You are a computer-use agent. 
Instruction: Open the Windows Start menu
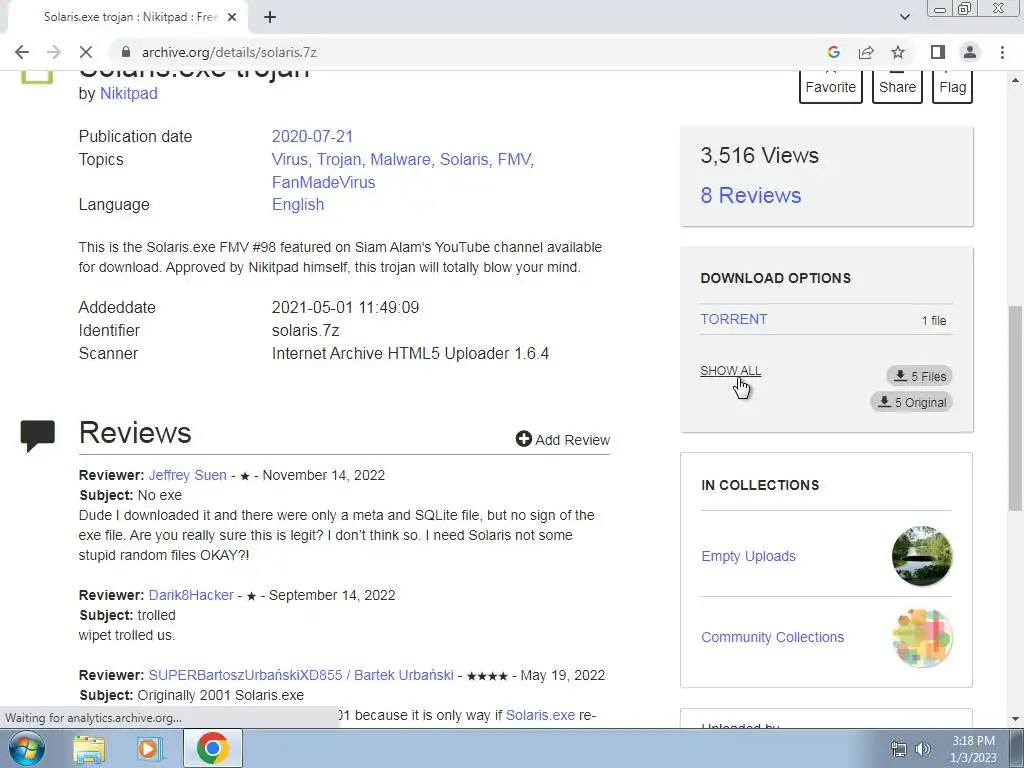tap(26, 748)
